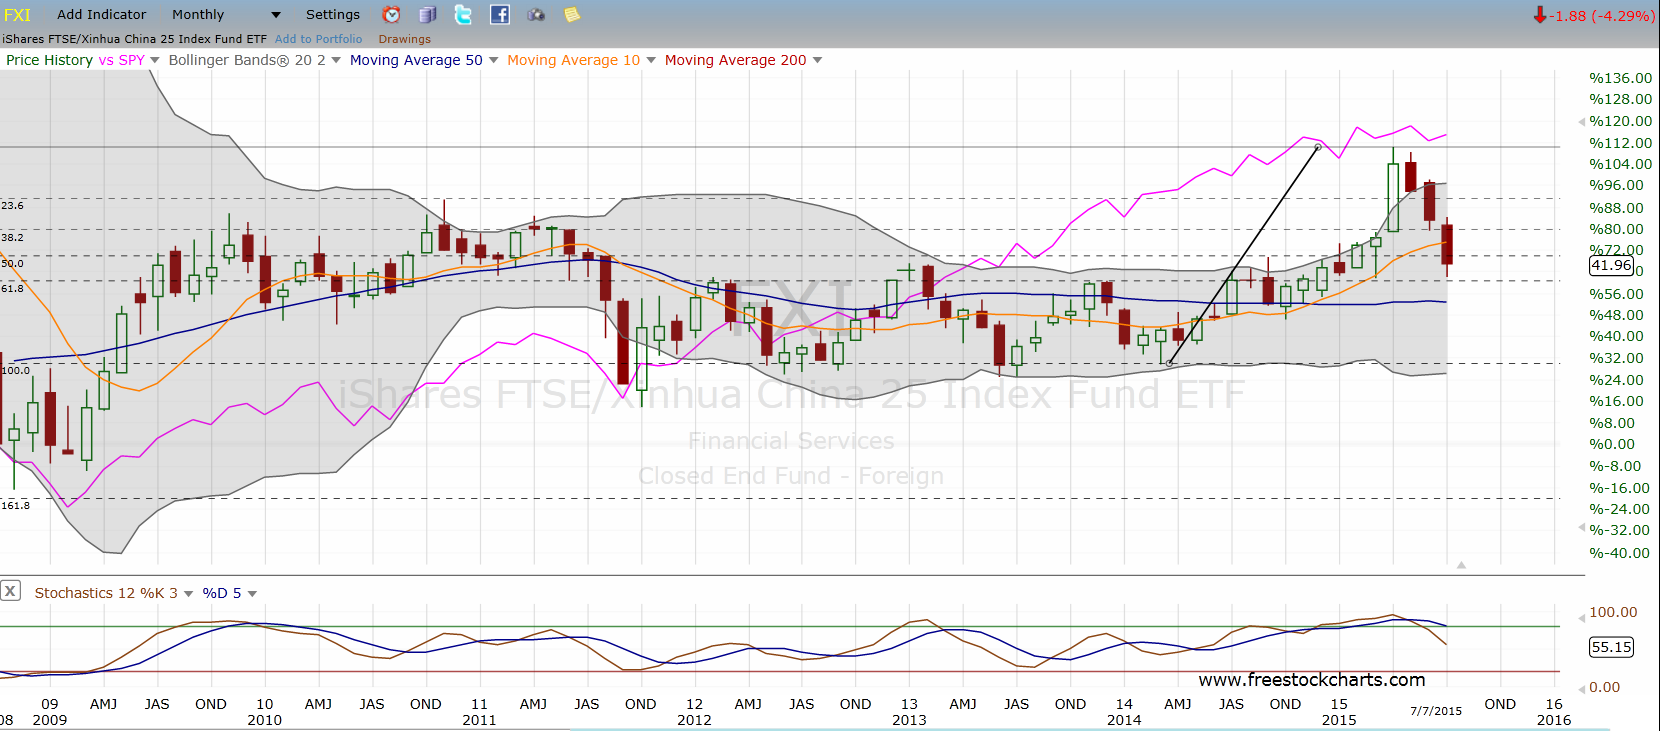
Task: Share the chart via the Twitter icon
Action: pos(463,15)
